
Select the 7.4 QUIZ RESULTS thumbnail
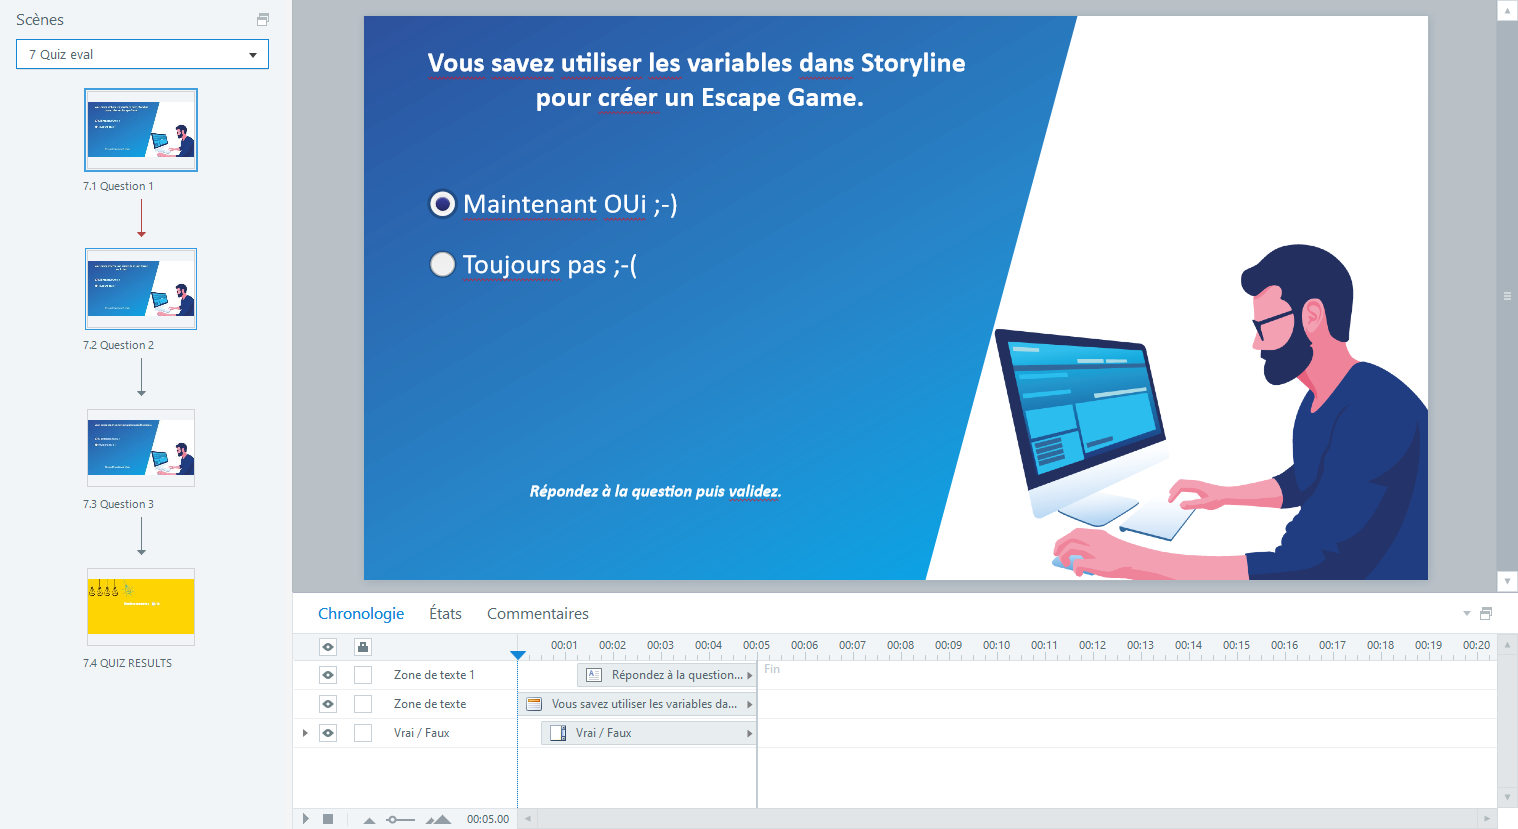140,607
